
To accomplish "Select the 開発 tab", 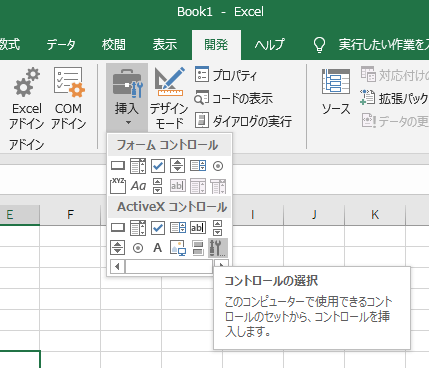I will point(216,45).
